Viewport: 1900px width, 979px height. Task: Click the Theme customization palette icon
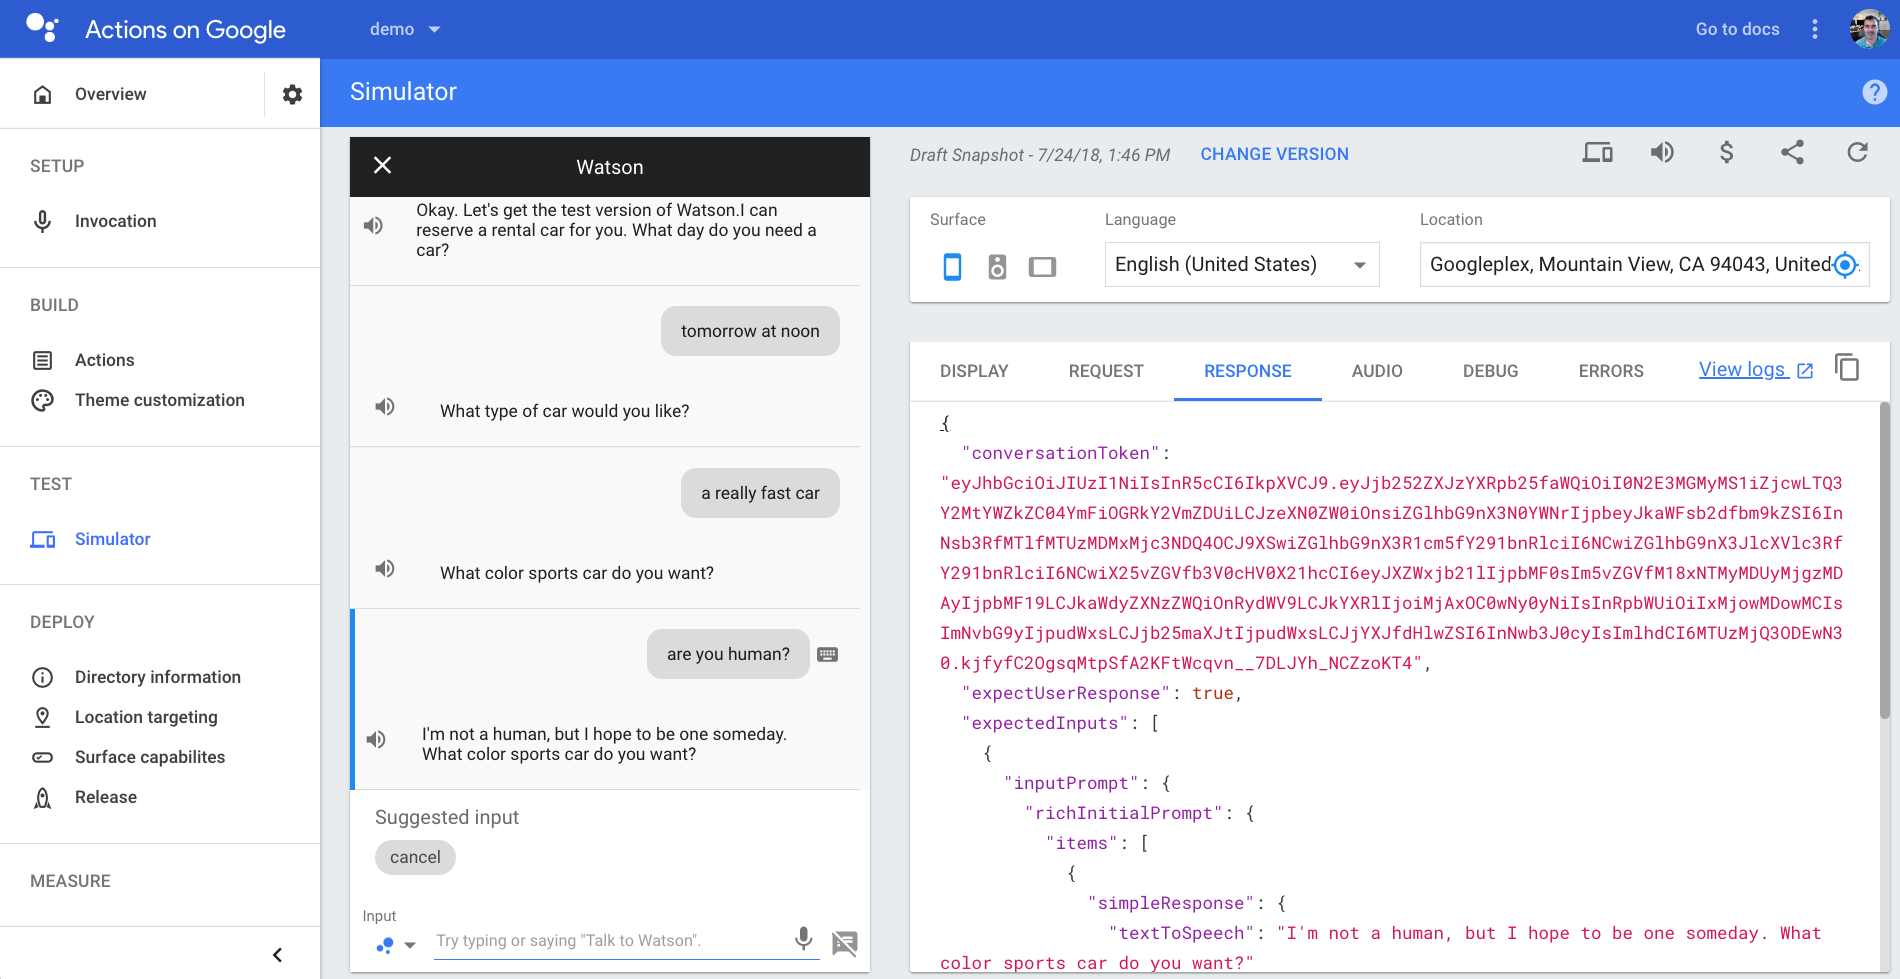(x=42, y=400)
